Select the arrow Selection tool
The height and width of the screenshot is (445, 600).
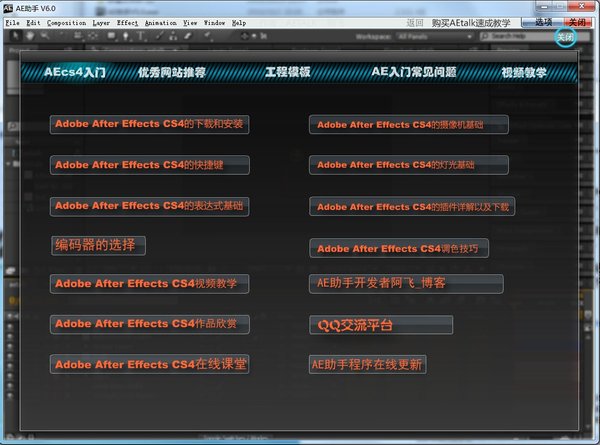pos(15,36)
